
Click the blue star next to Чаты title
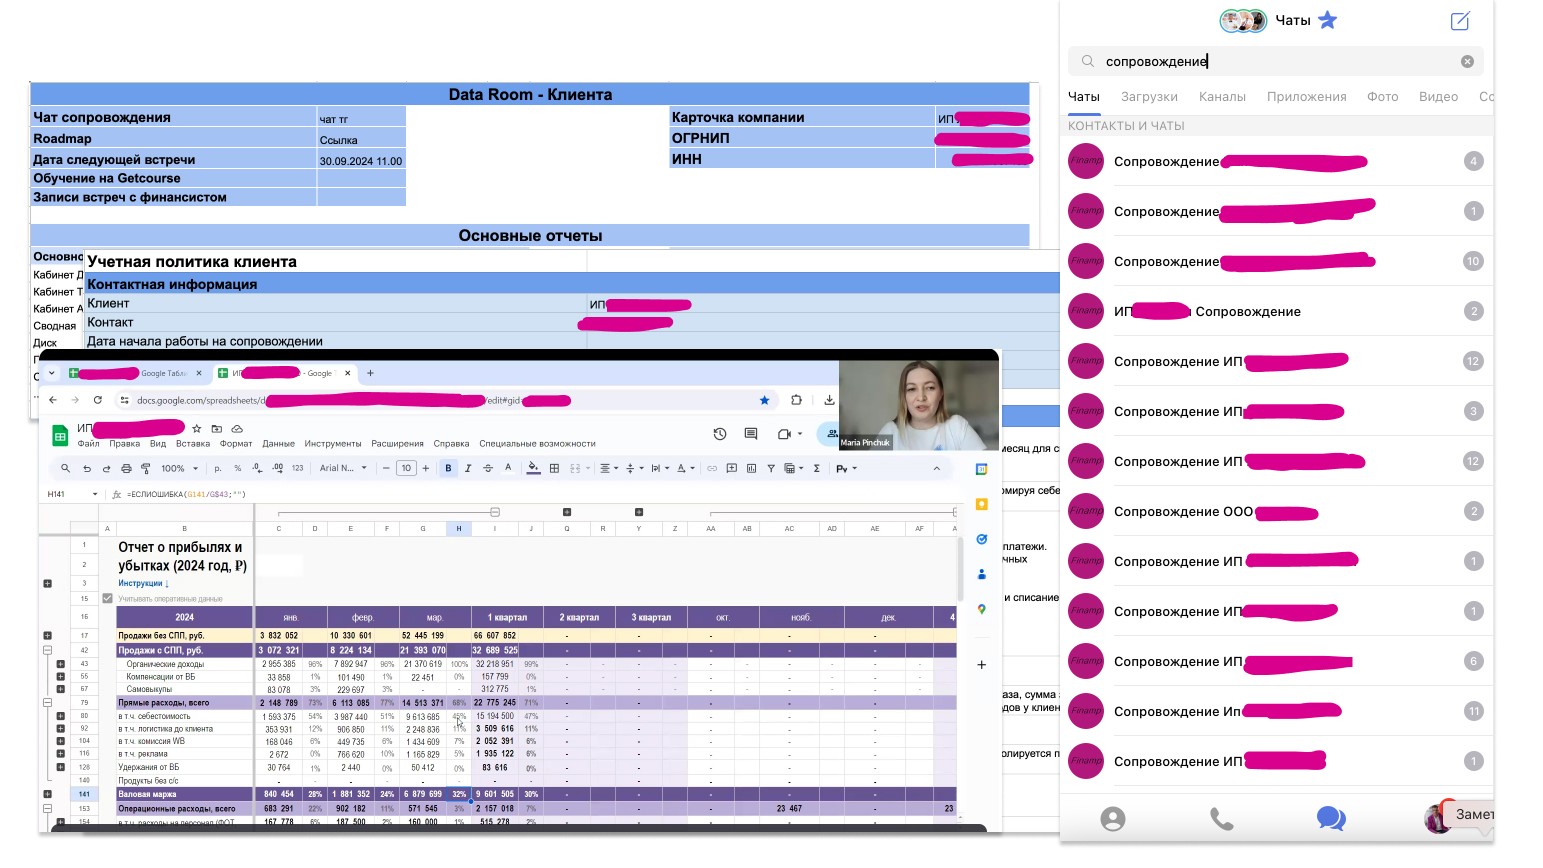(x=1327, y=20)
